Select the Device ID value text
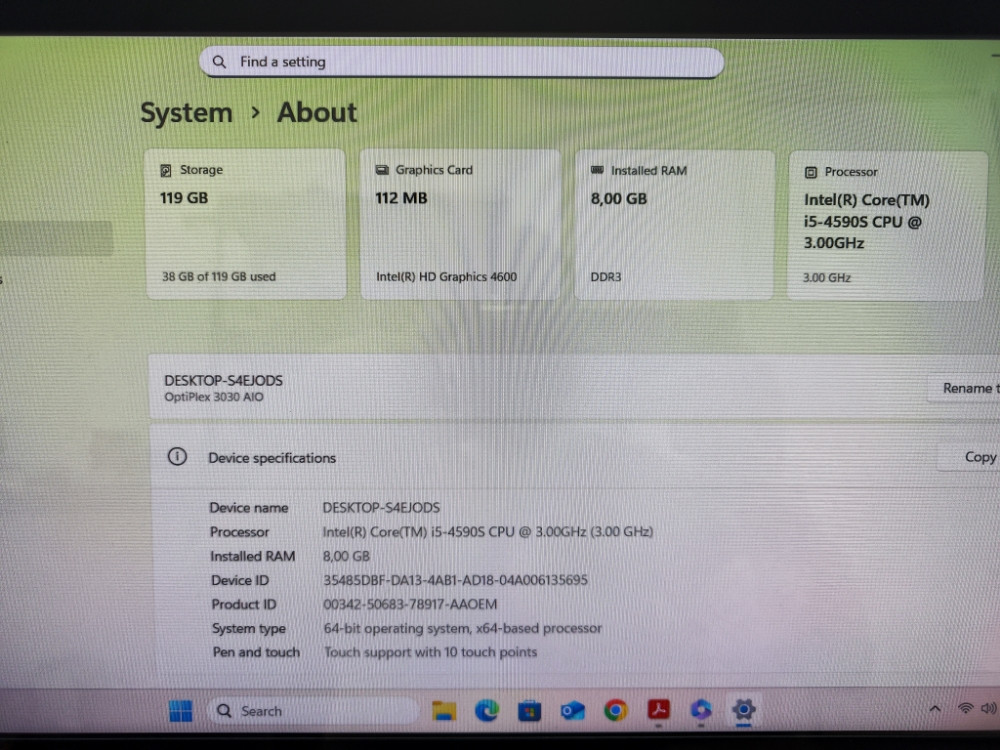 point(455,580)
